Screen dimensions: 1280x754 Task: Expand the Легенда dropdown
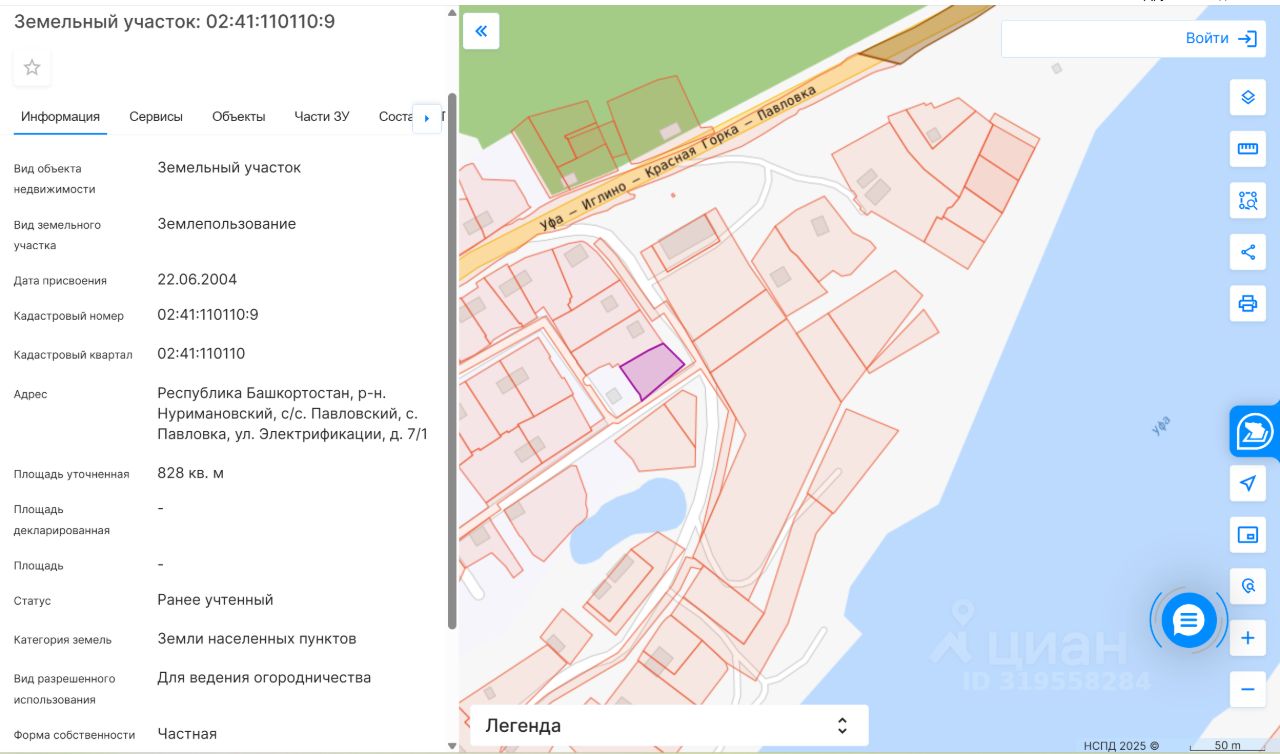click(669, 725)
